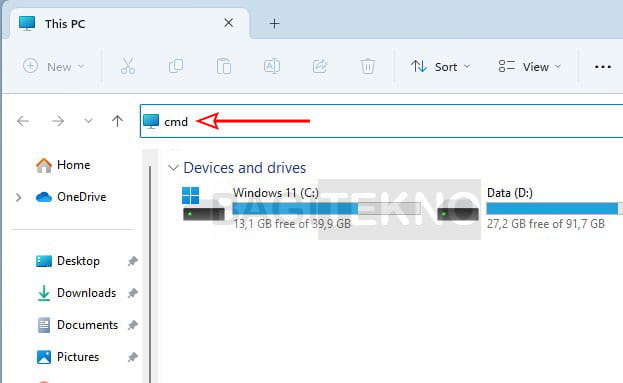Click the pin icon beside Pictures
This screenshot has height=383, width=623.
click(x=132, y=357)
